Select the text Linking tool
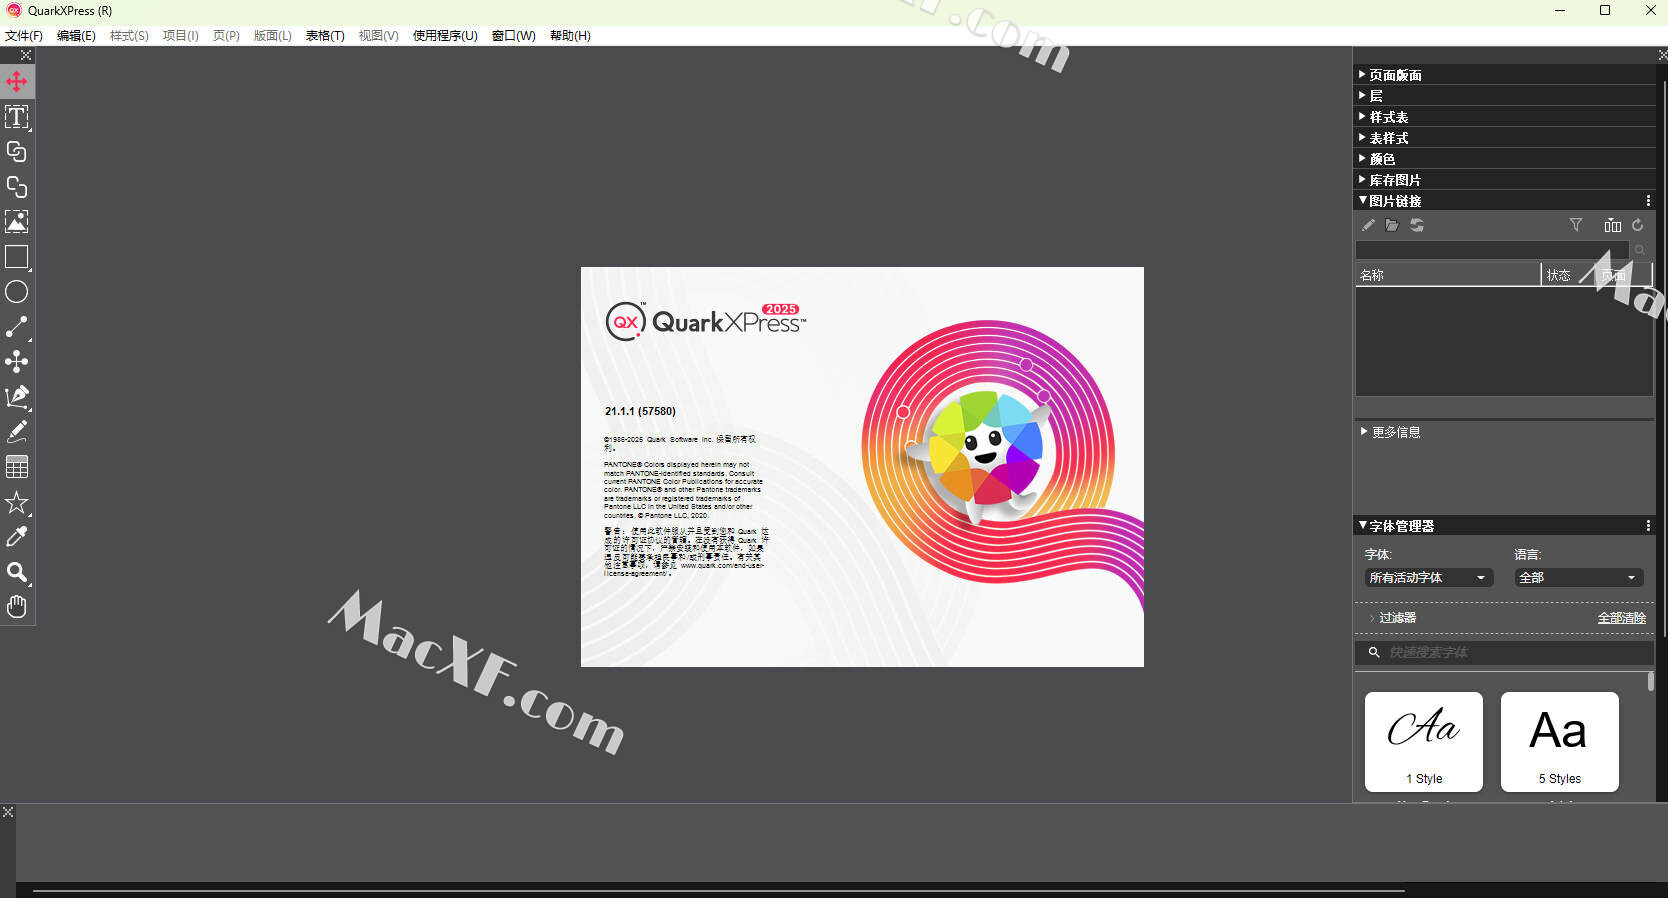Image resolution: width=1668 pixels, height=898 pixels. [x=17, y=152]
